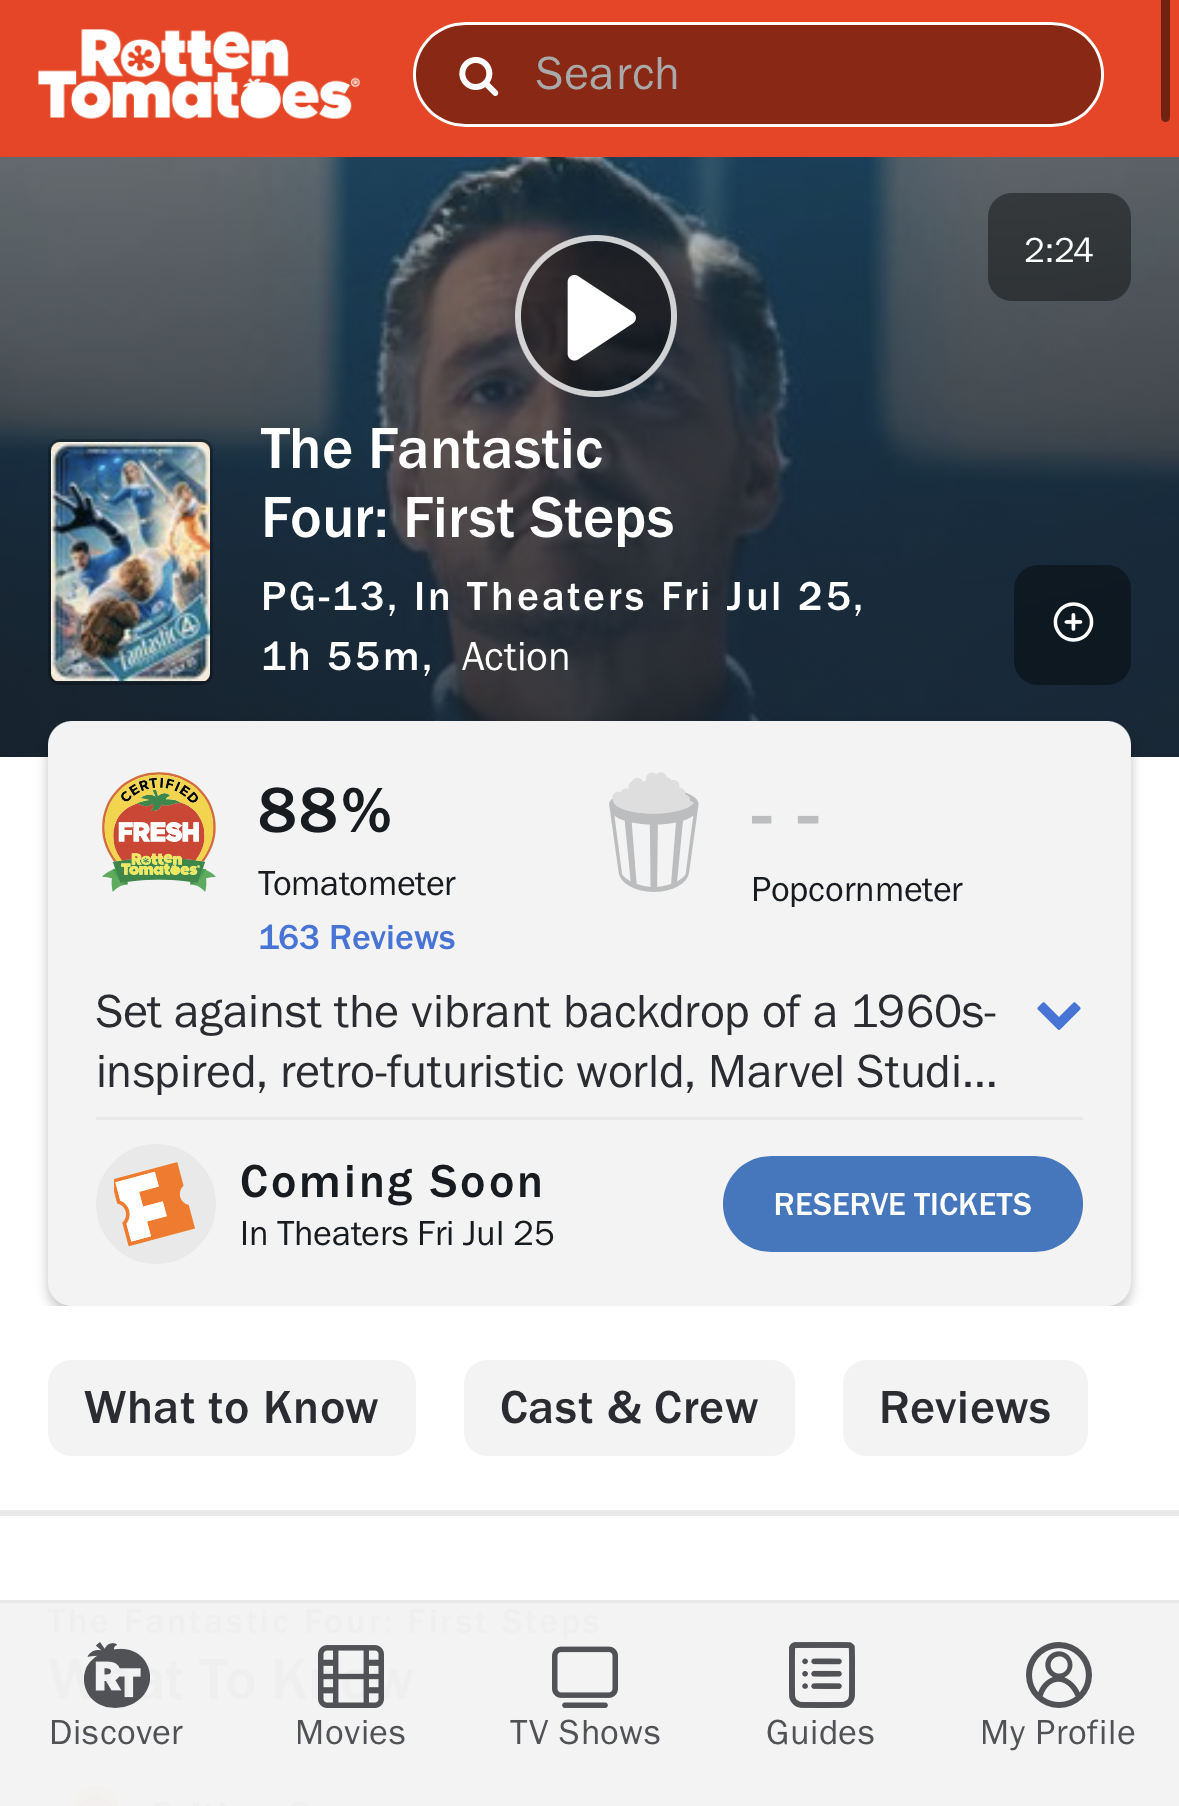The image size is (1179, 1806).
Task: Jump to Reviews section
Action: click(965, 1408)
